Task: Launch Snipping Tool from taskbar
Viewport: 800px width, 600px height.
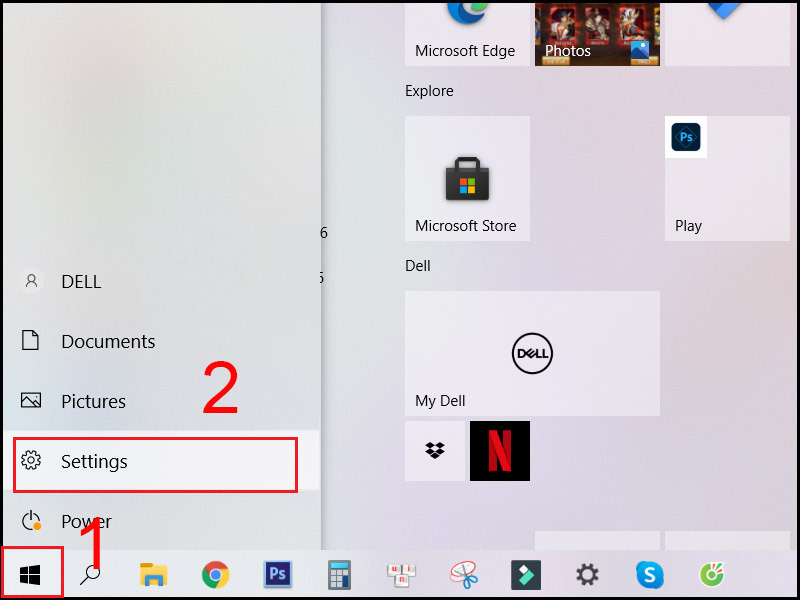Action: point(463,574)
